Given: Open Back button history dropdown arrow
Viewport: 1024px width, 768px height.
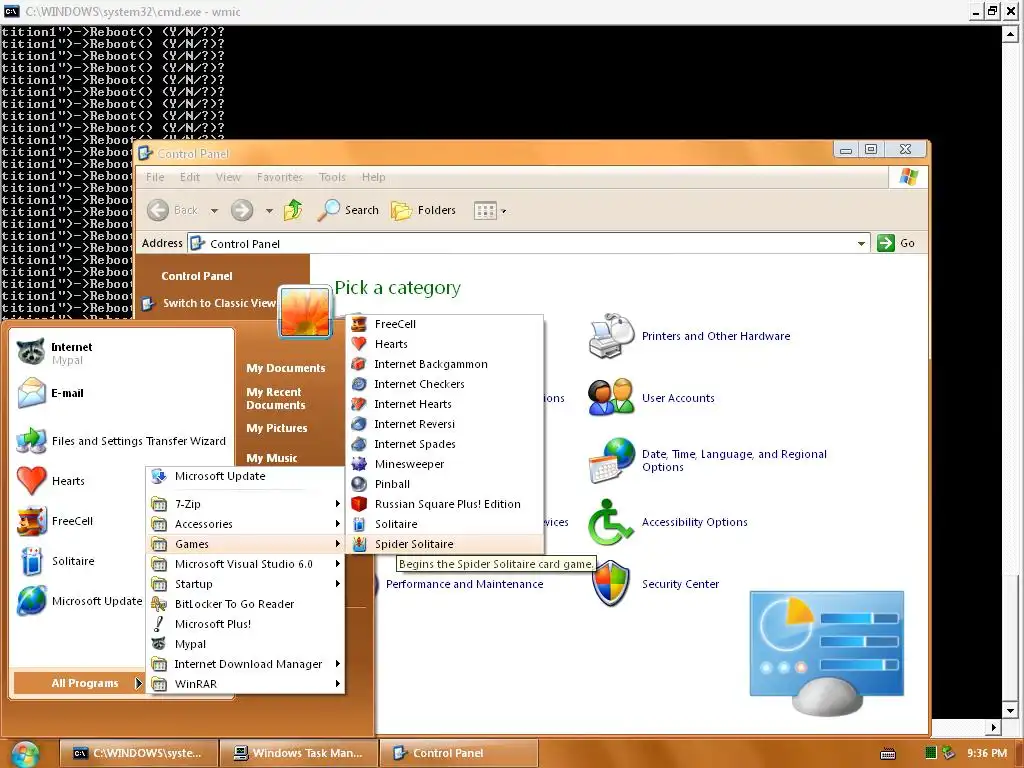Looking at the screenshot, I should coord(214,210).
